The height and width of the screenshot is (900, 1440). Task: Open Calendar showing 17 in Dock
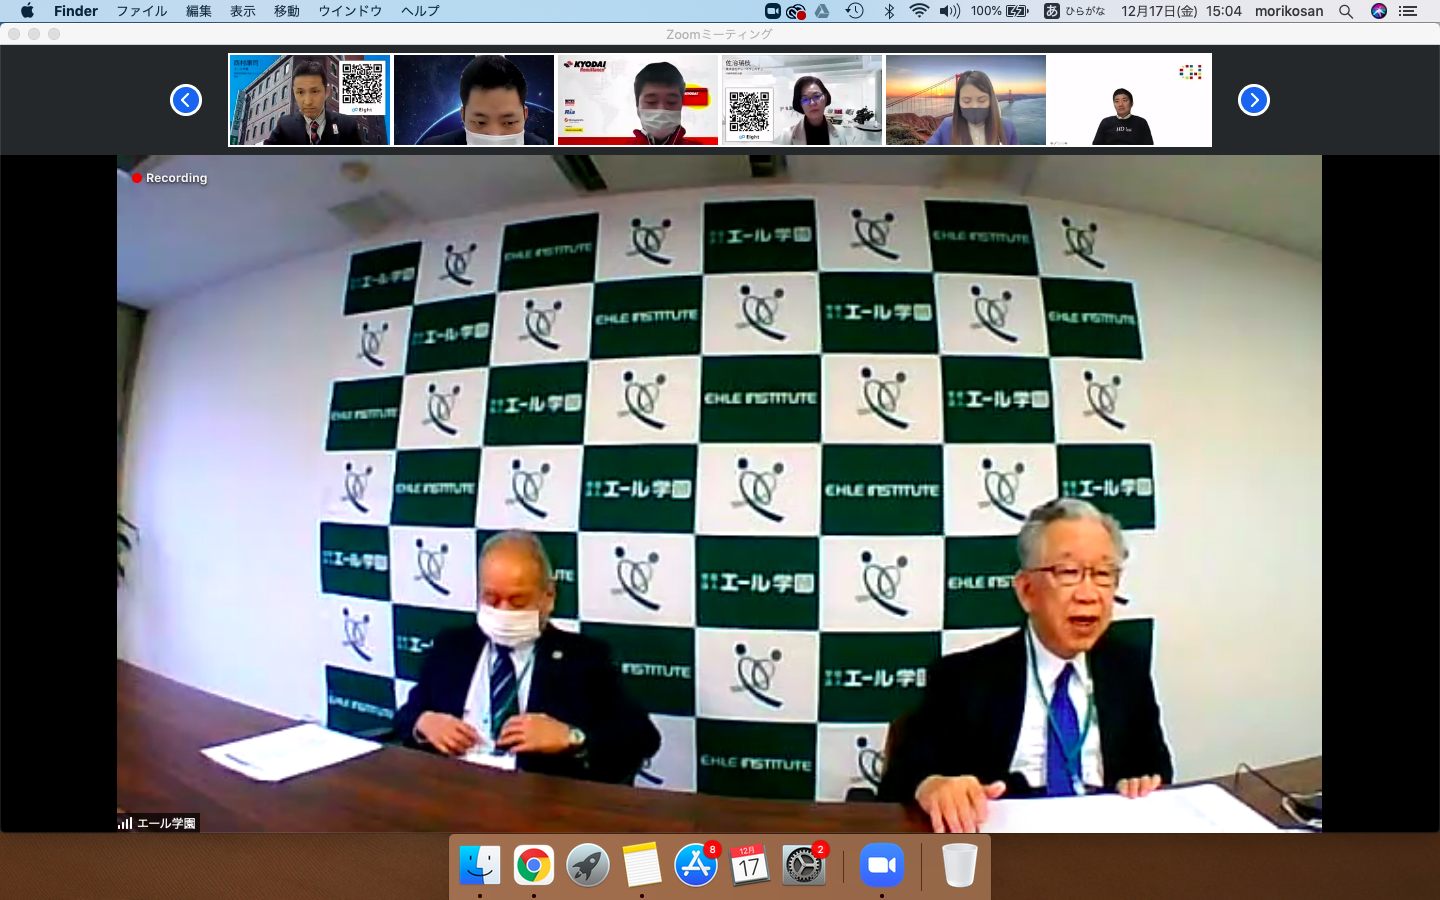pyautogui.click(x=750, y=865)
